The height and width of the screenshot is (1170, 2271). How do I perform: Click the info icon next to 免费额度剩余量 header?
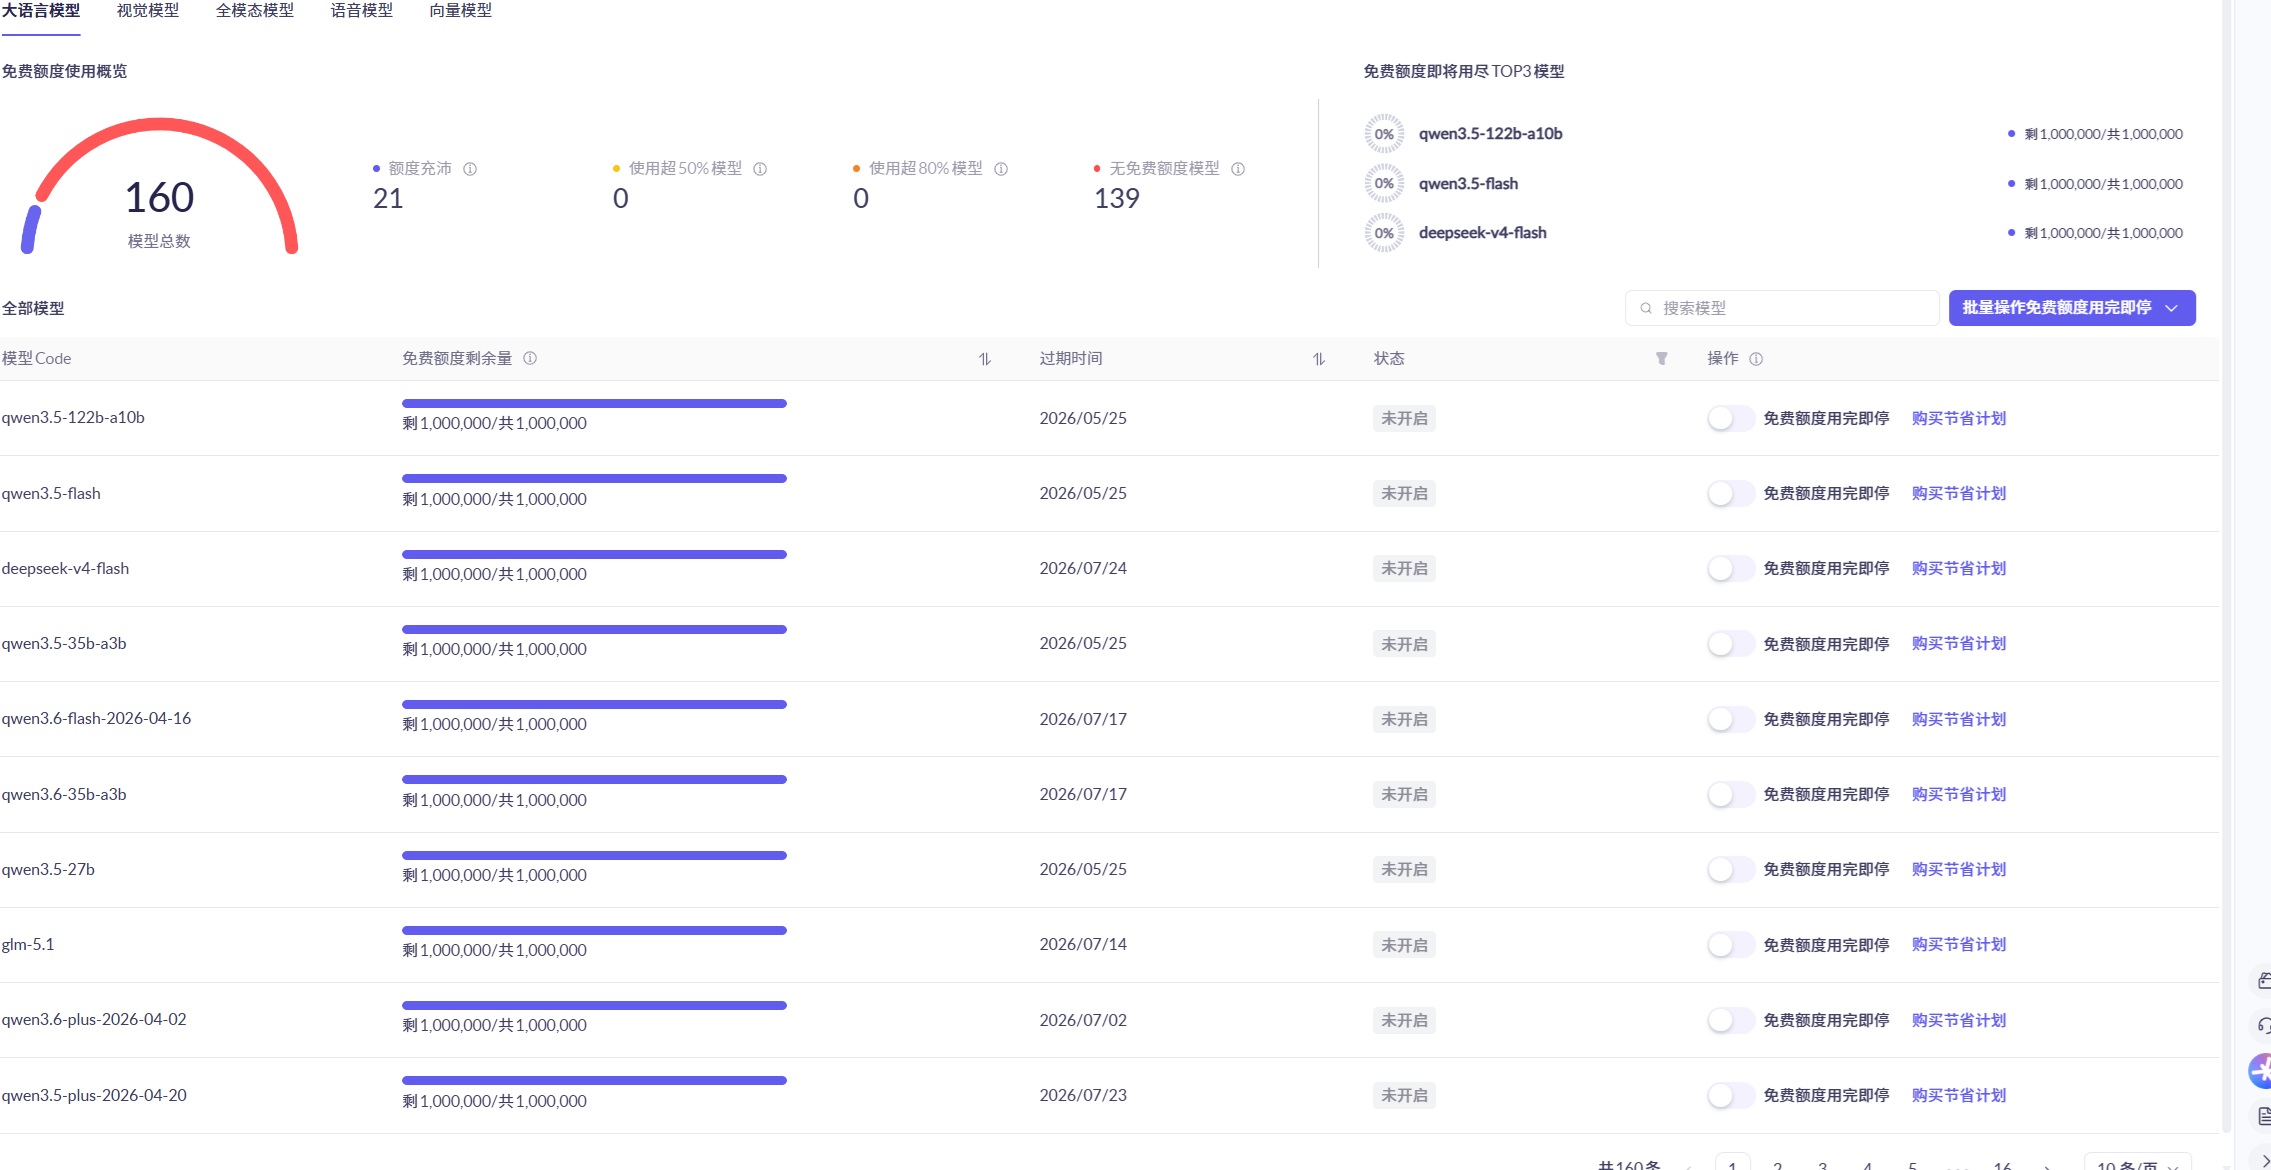click(530, 358)
